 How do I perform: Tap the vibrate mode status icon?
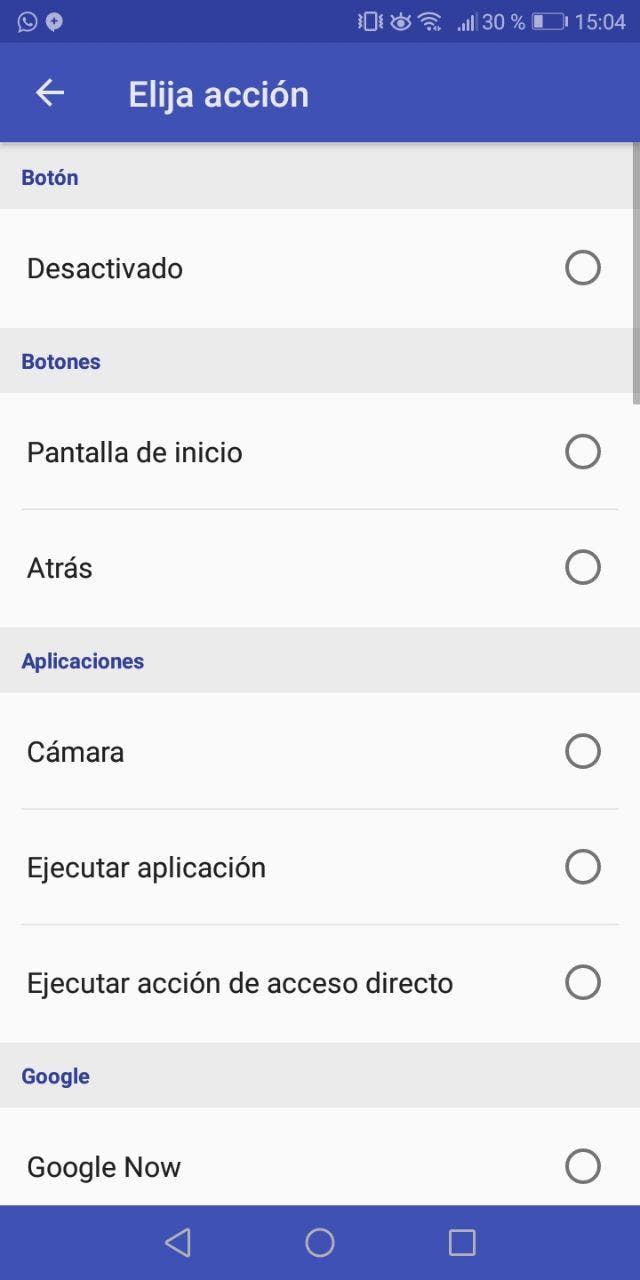[x=370, y=21]
